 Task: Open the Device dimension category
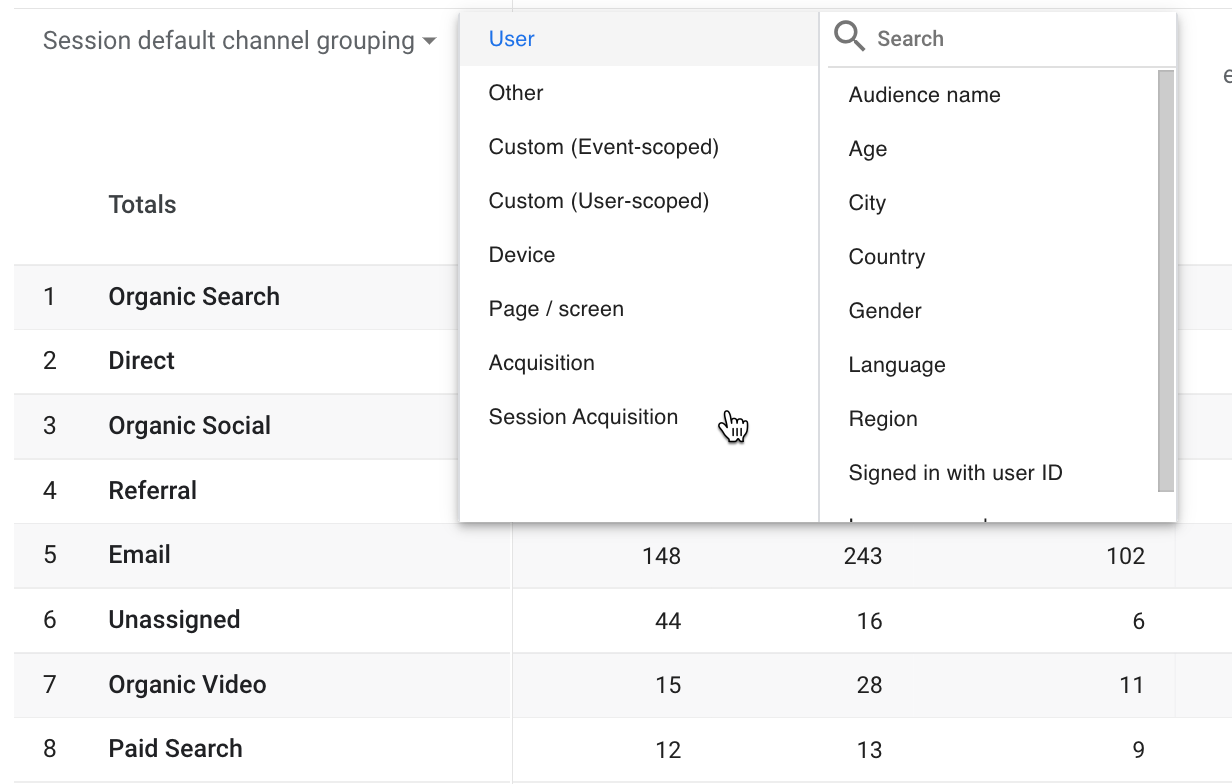[x=522, y=255]
